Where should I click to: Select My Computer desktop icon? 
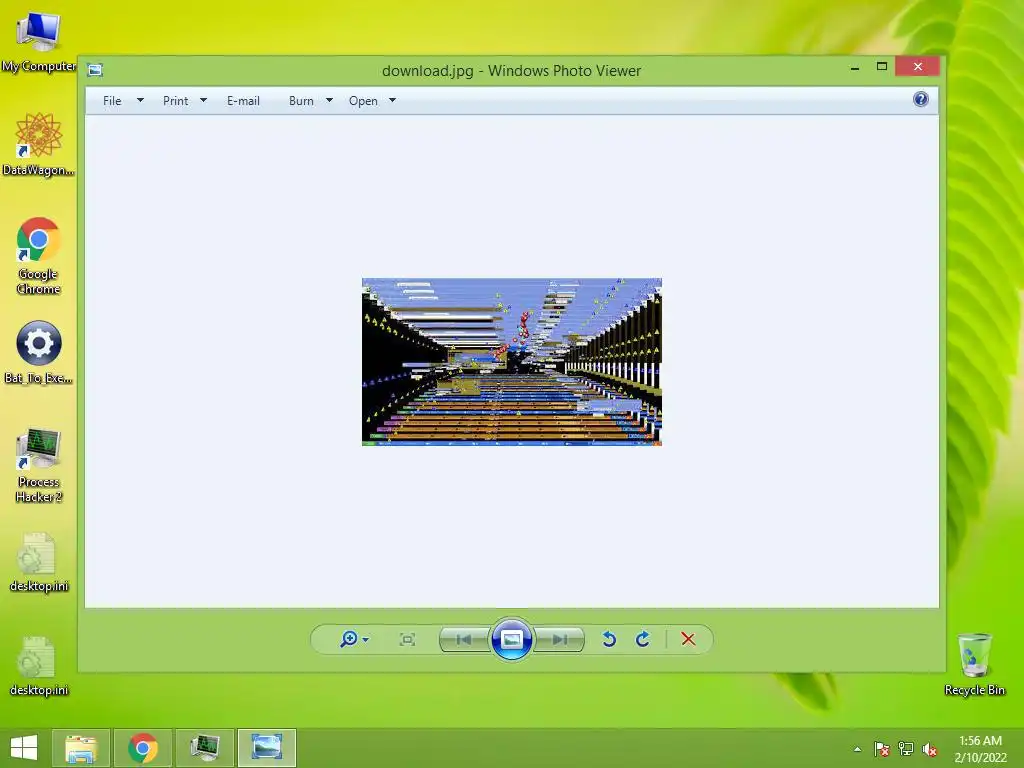(x=39, y=42)
